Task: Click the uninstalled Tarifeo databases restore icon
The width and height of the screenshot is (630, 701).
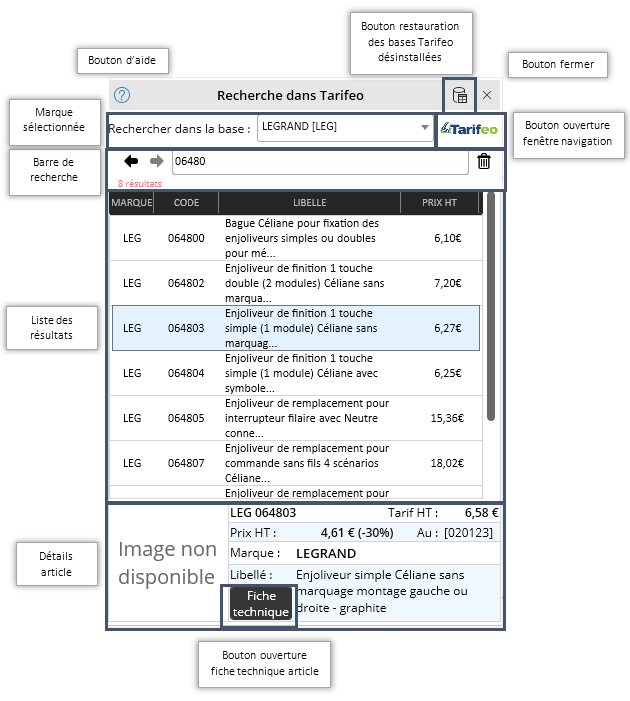Action: point(460,95)
